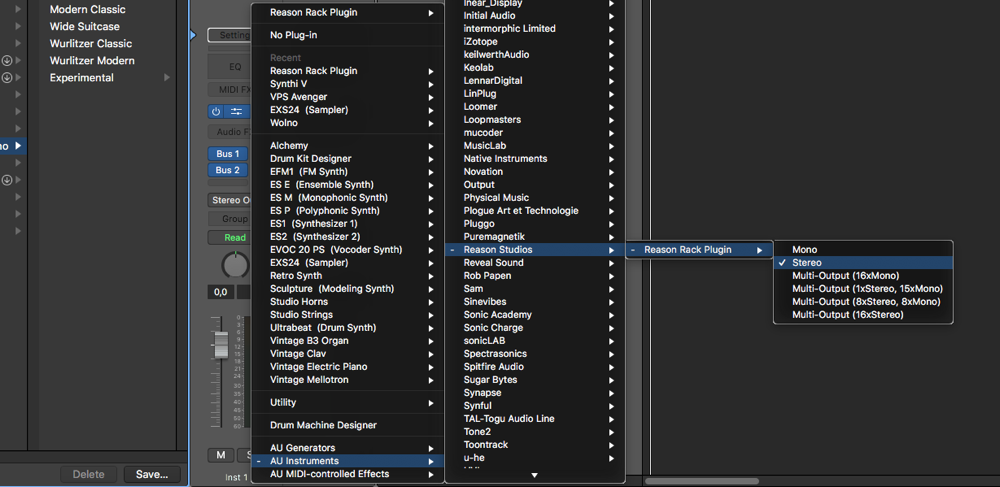Screen dimensions: 1000x487
Task: Click the download icon beside Wurlitzer Modern
Action: click(7, 61)
